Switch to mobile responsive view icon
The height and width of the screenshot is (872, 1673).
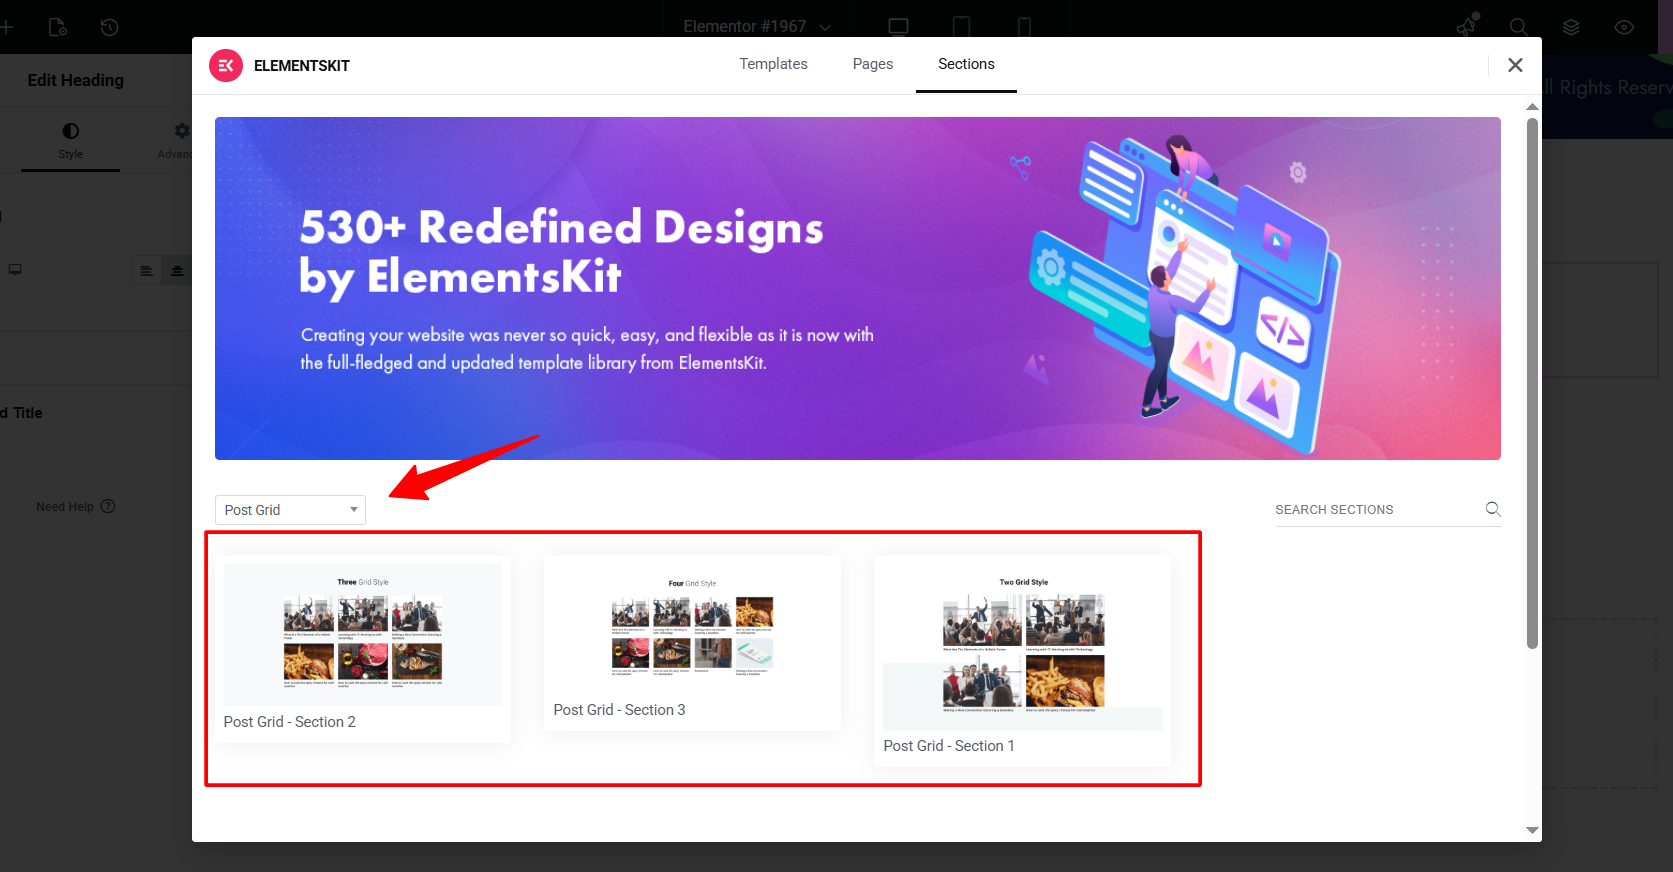[1024, 27]
